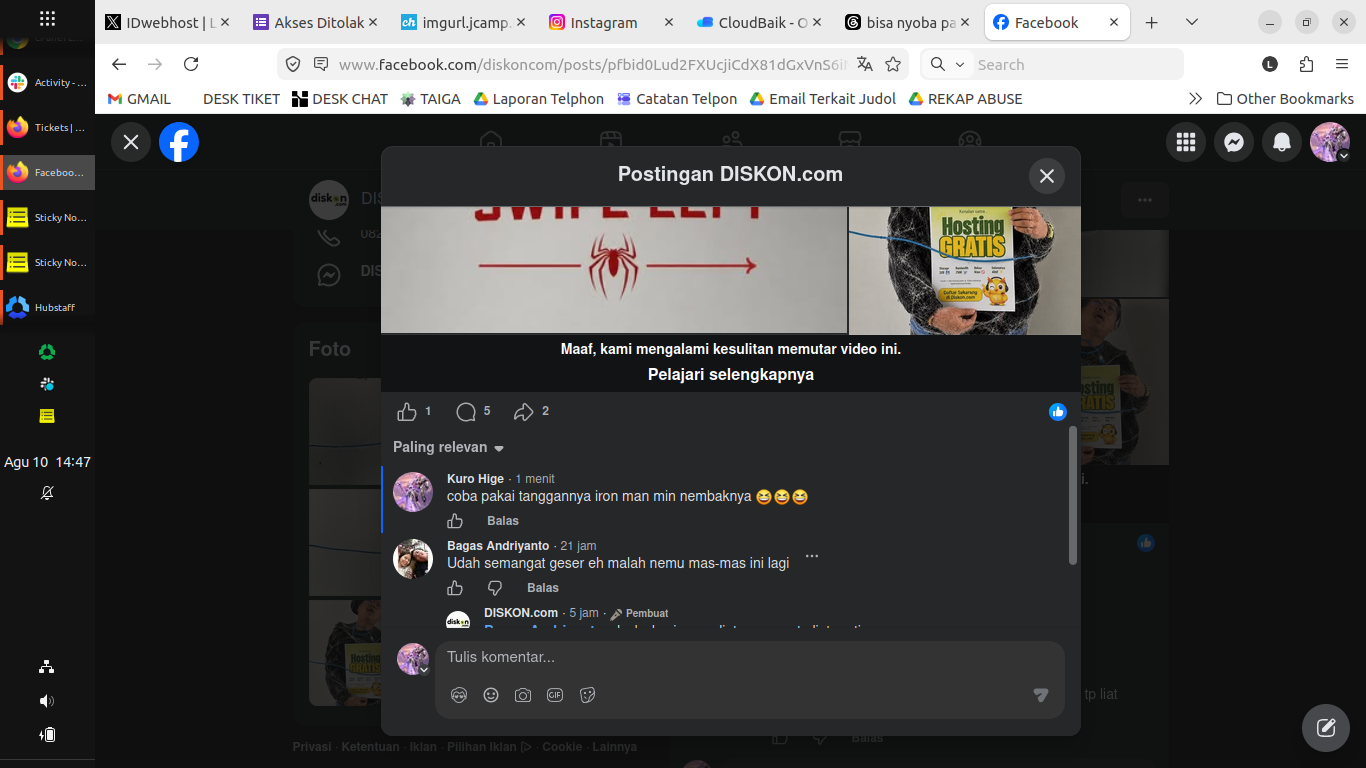Screen dimensions: 1366x768
Task: Dislike Bagas Andriyanto's comment
Action: (495, 588)
